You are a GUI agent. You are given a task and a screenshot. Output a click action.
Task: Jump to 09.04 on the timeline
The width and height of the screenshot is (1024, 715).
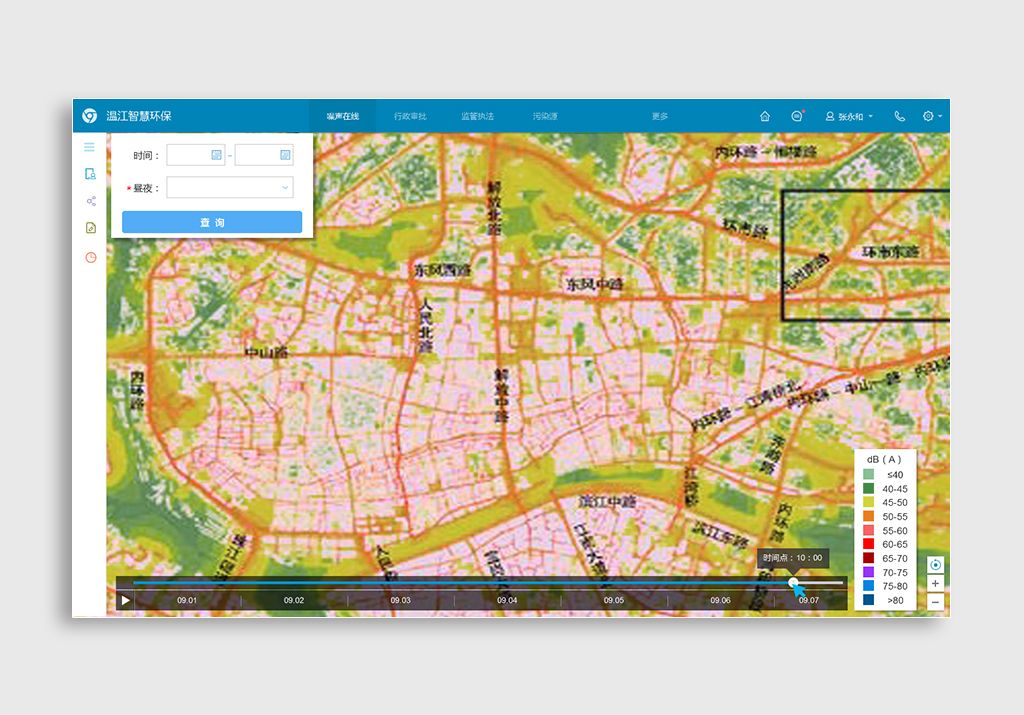click(x=507, y=600)
